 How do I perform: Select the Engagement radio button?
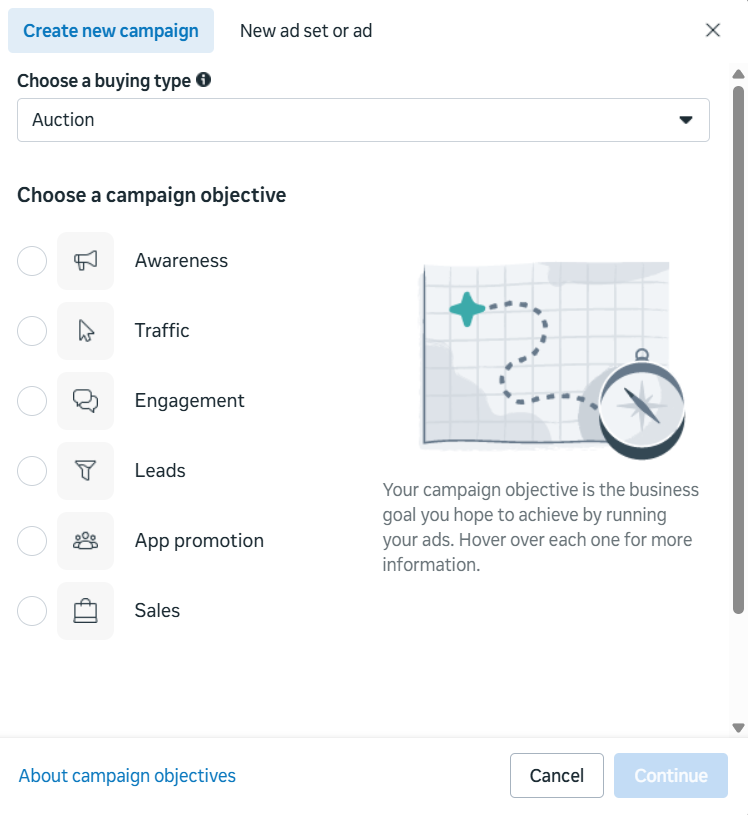[x=31, y=401]
